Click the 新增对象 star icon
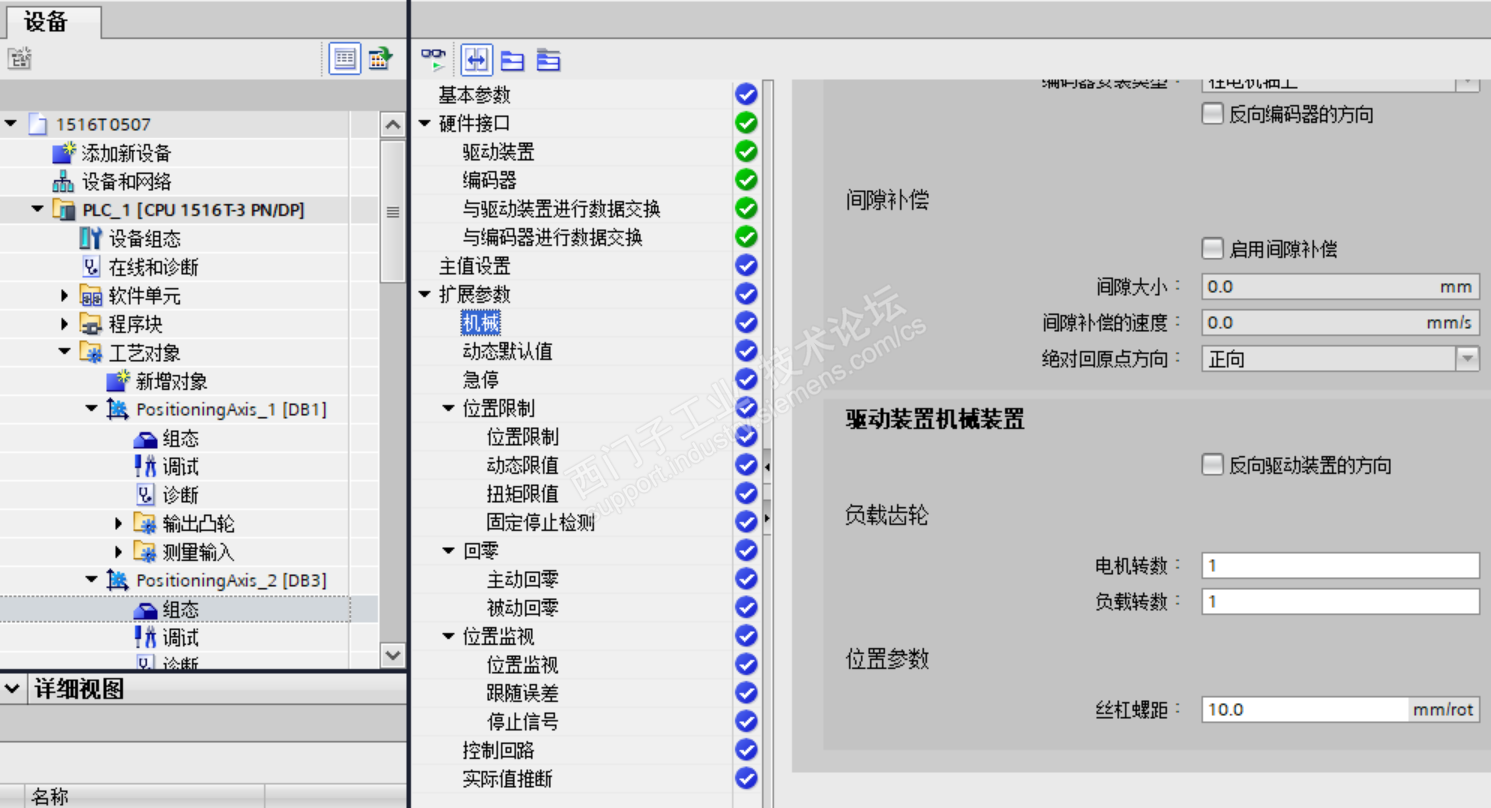This screenshot has height=808, width=1491. [118, 381]
